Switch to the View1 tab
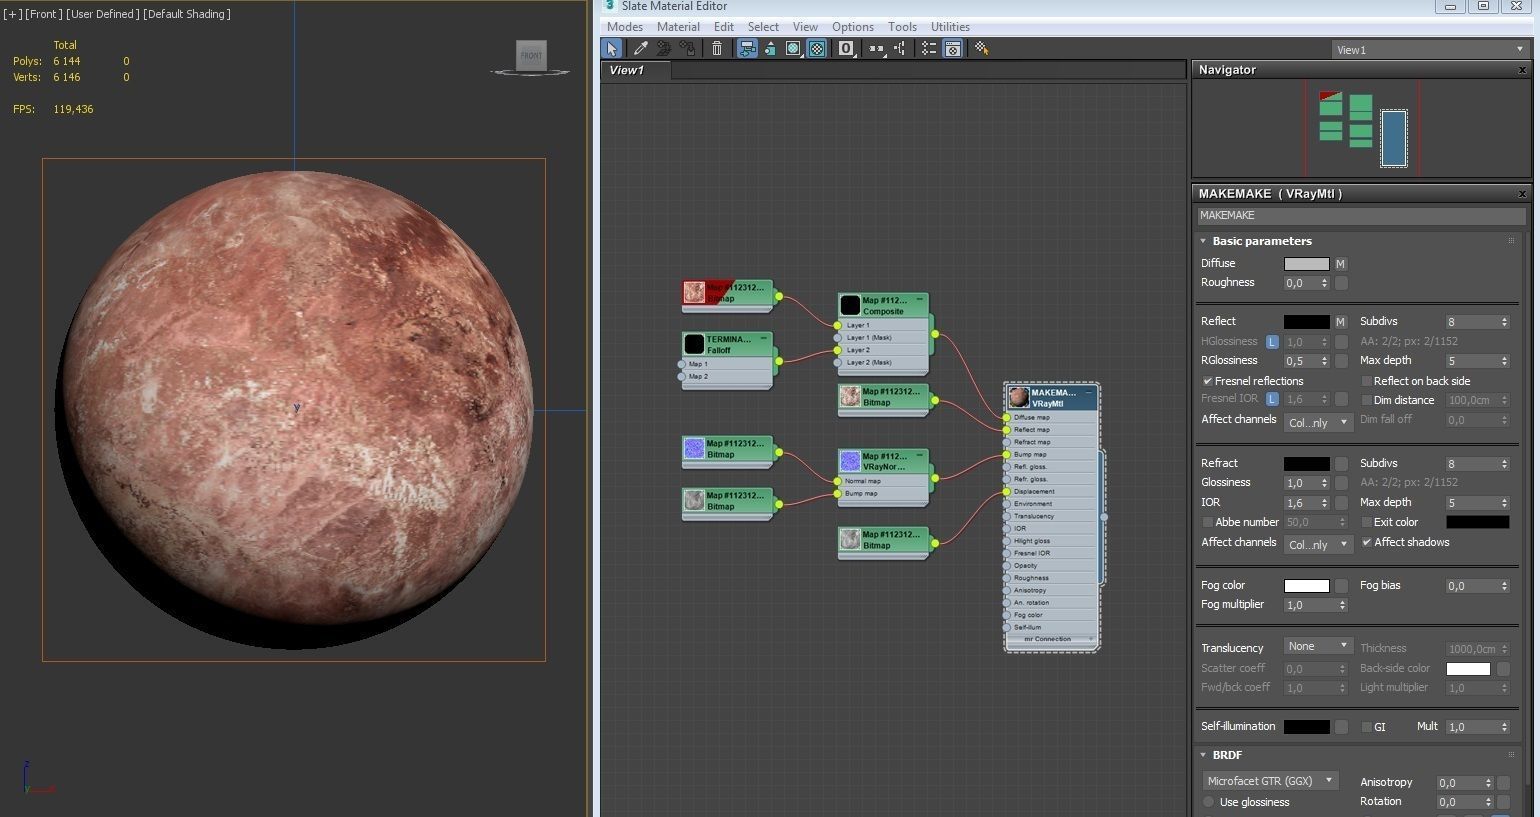The width and height of the screenshot is (1540, 817). click(635, 70)
